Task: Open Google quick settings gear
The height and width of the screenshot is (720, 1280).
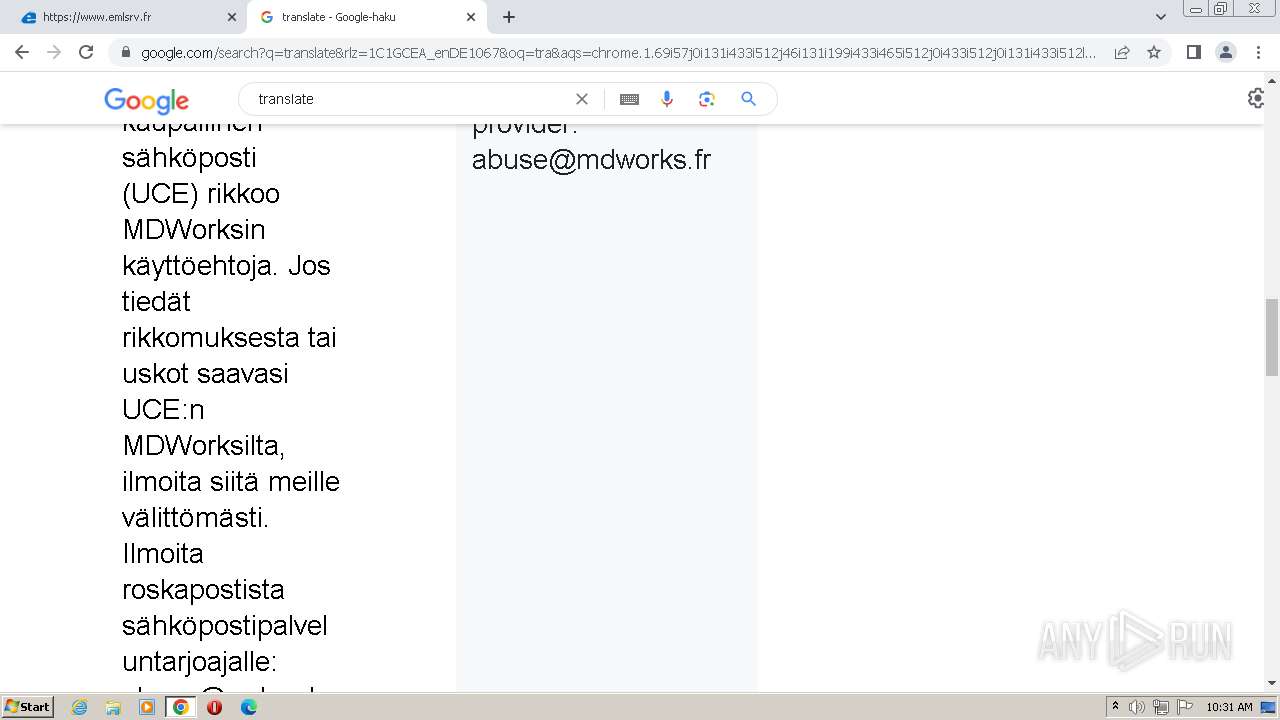Action: click(x=1257, y=99)
